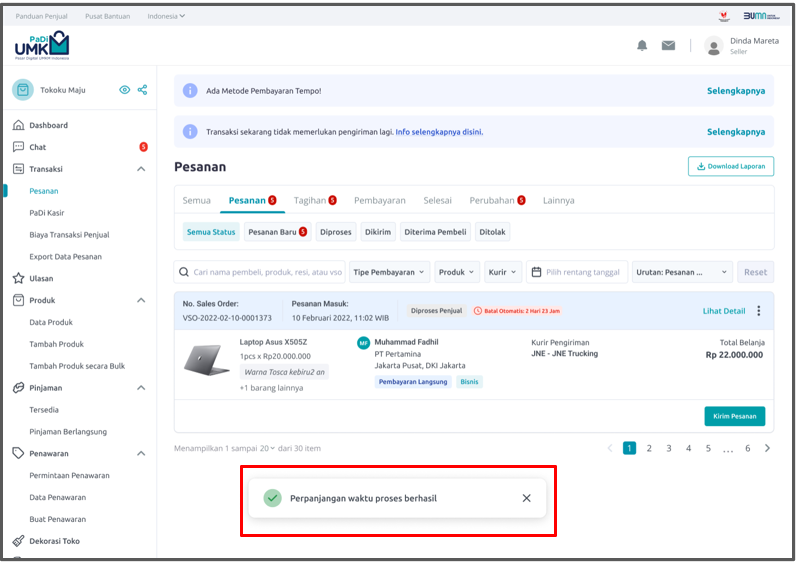Filter by Pesanan Baru status

click(x=277, y=232)
